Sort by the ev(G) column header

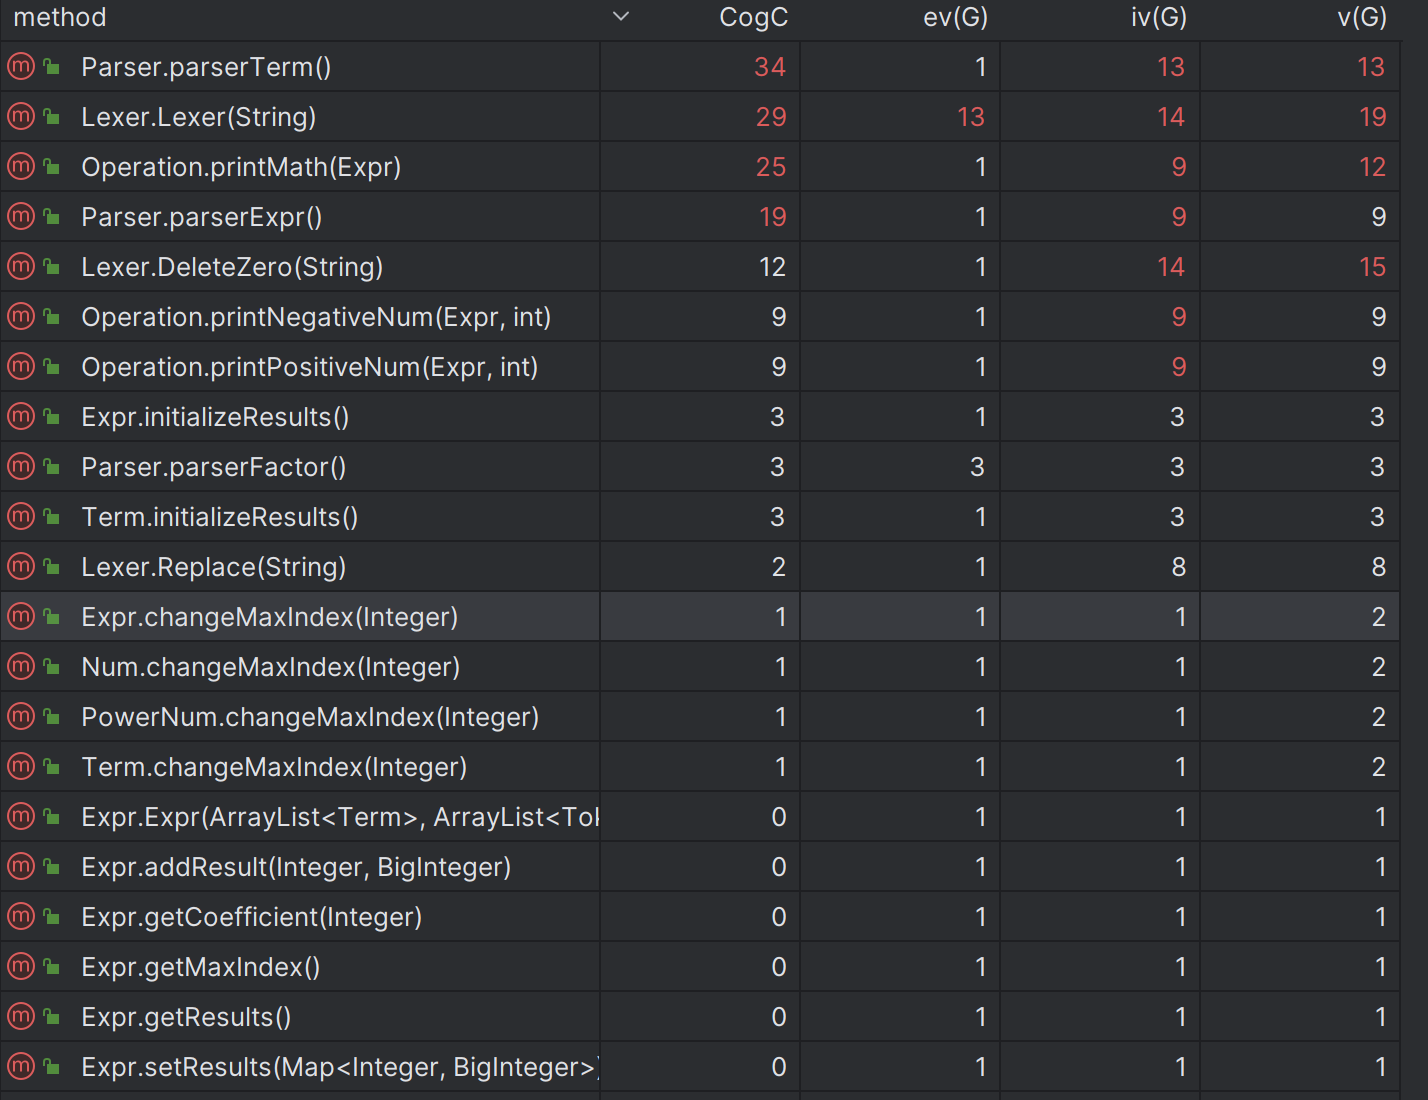coord(955,17)
